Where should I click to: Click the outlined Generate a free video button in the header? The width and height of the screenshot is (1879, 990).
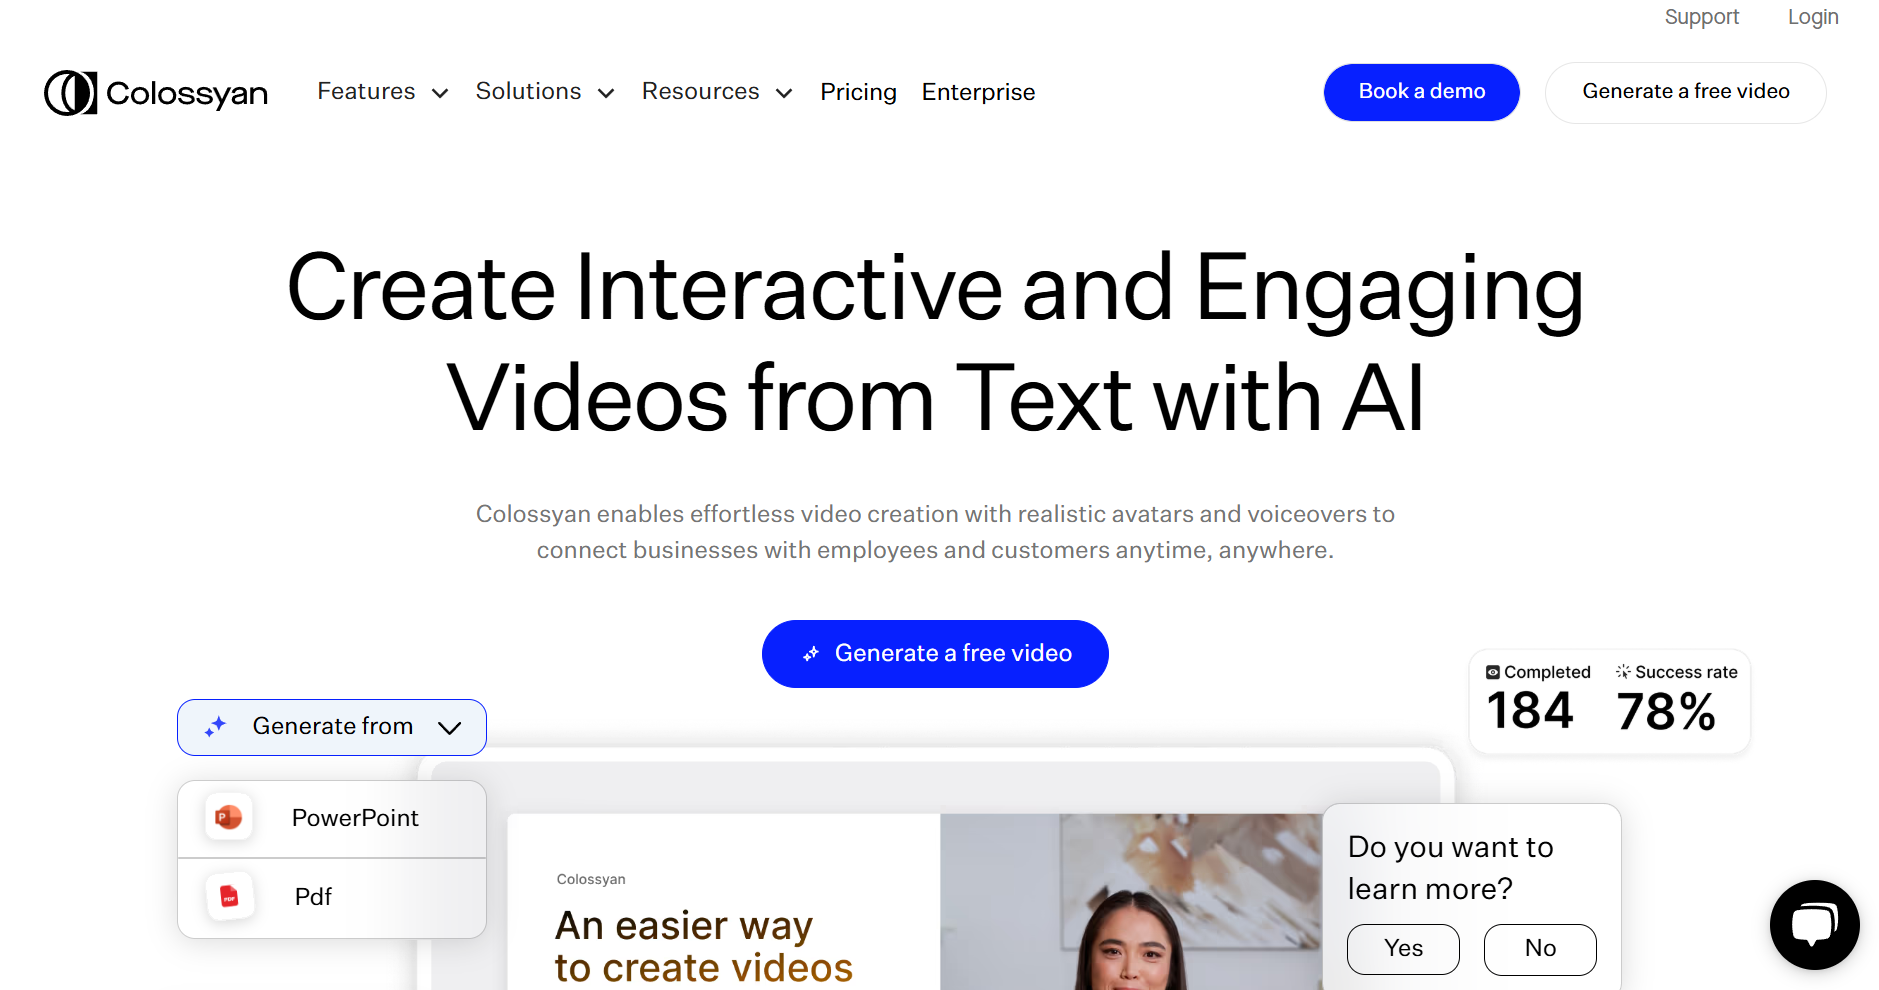click(1686, 92)
